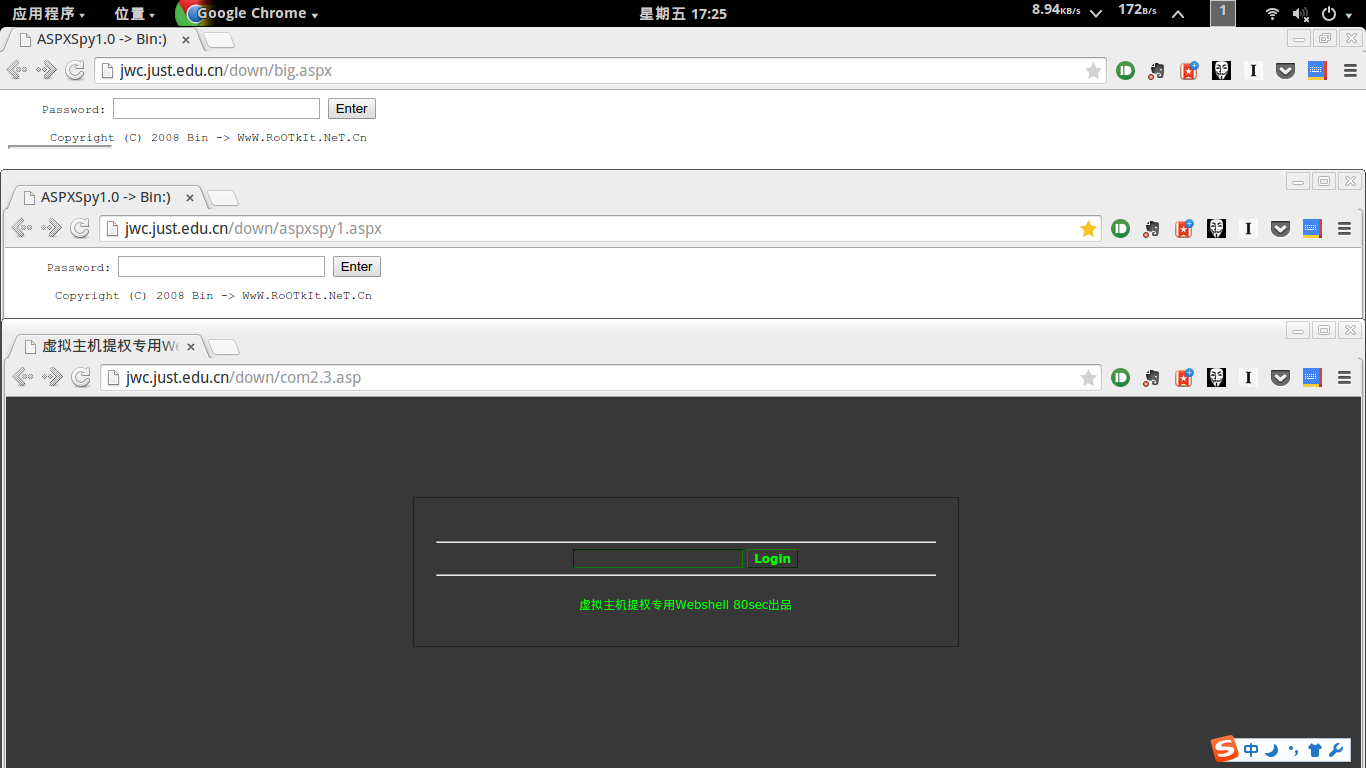Go back in aspxspy1.aspx window
This screenshot has width=1366, height=768.
point(22,228)
